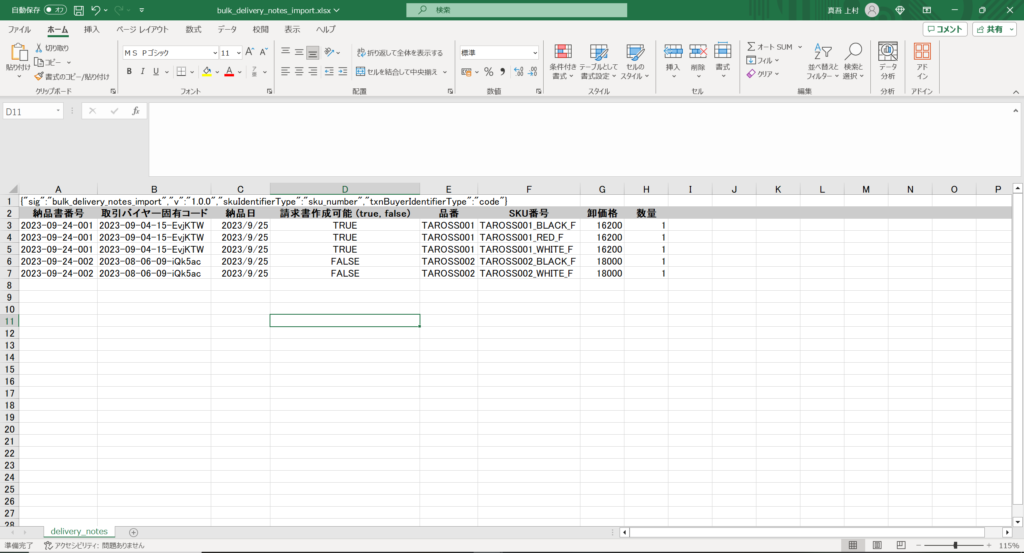Switch to Page Layout view icon

(877, 545)
